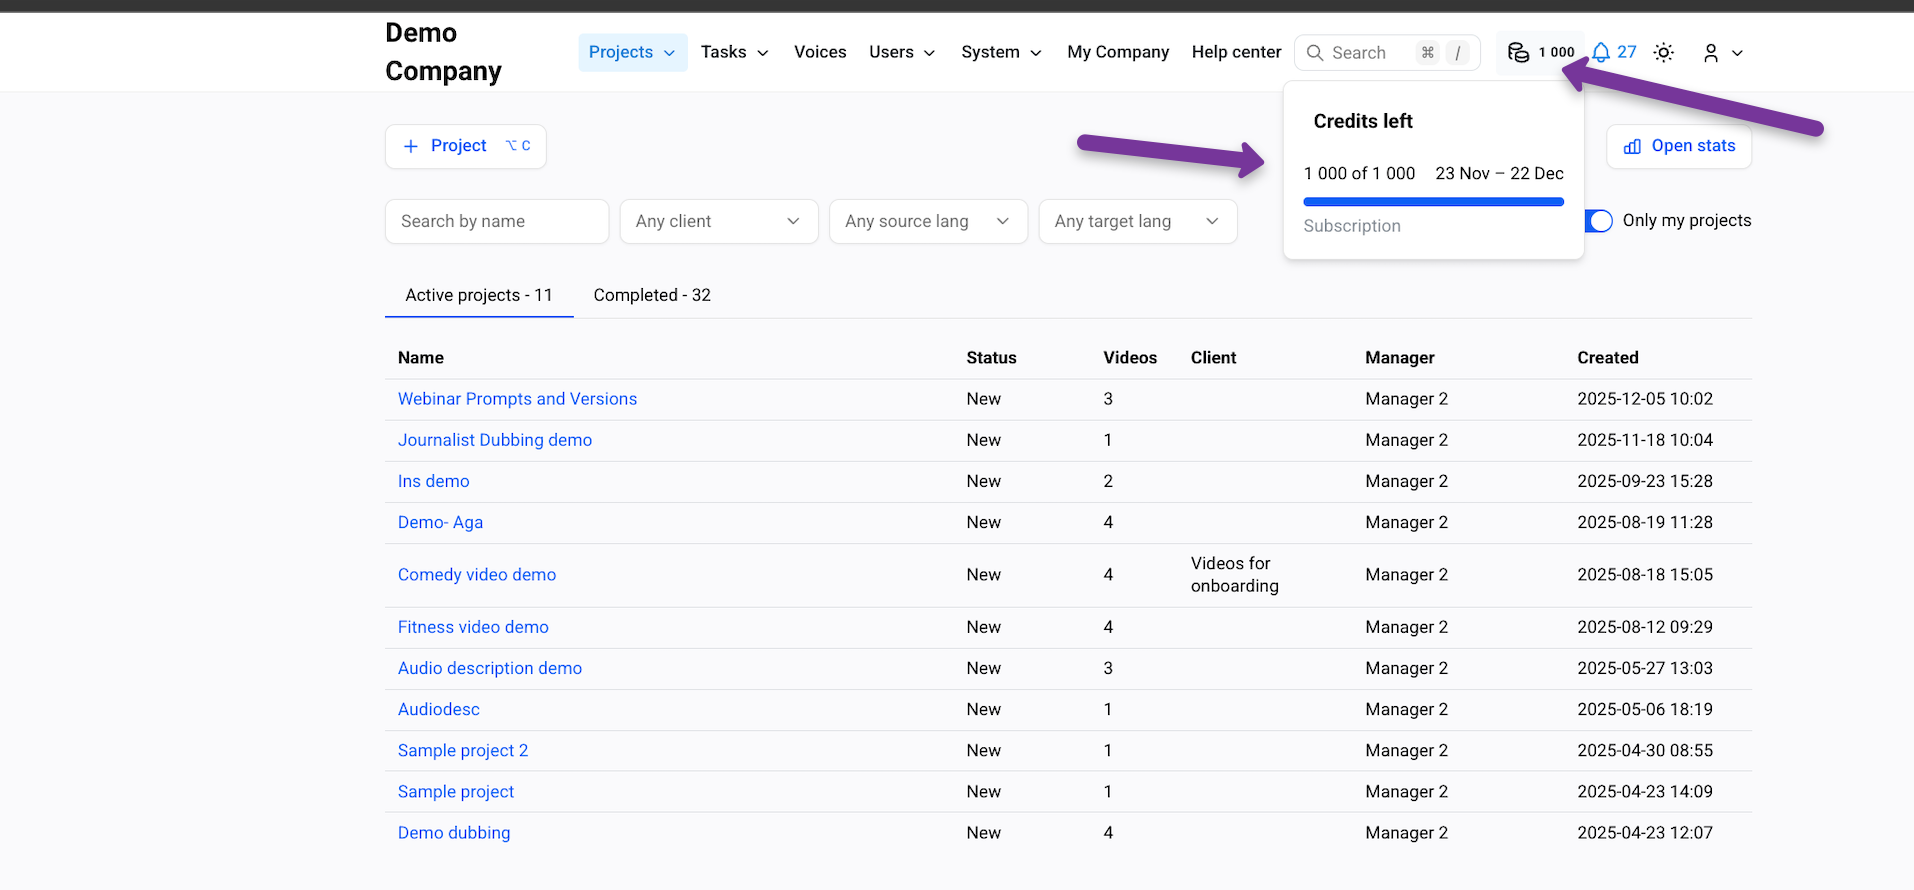Click the search magnifier icon
Screen dimensions: 1914x890
pyautogui.click(x=1315, y=53)
